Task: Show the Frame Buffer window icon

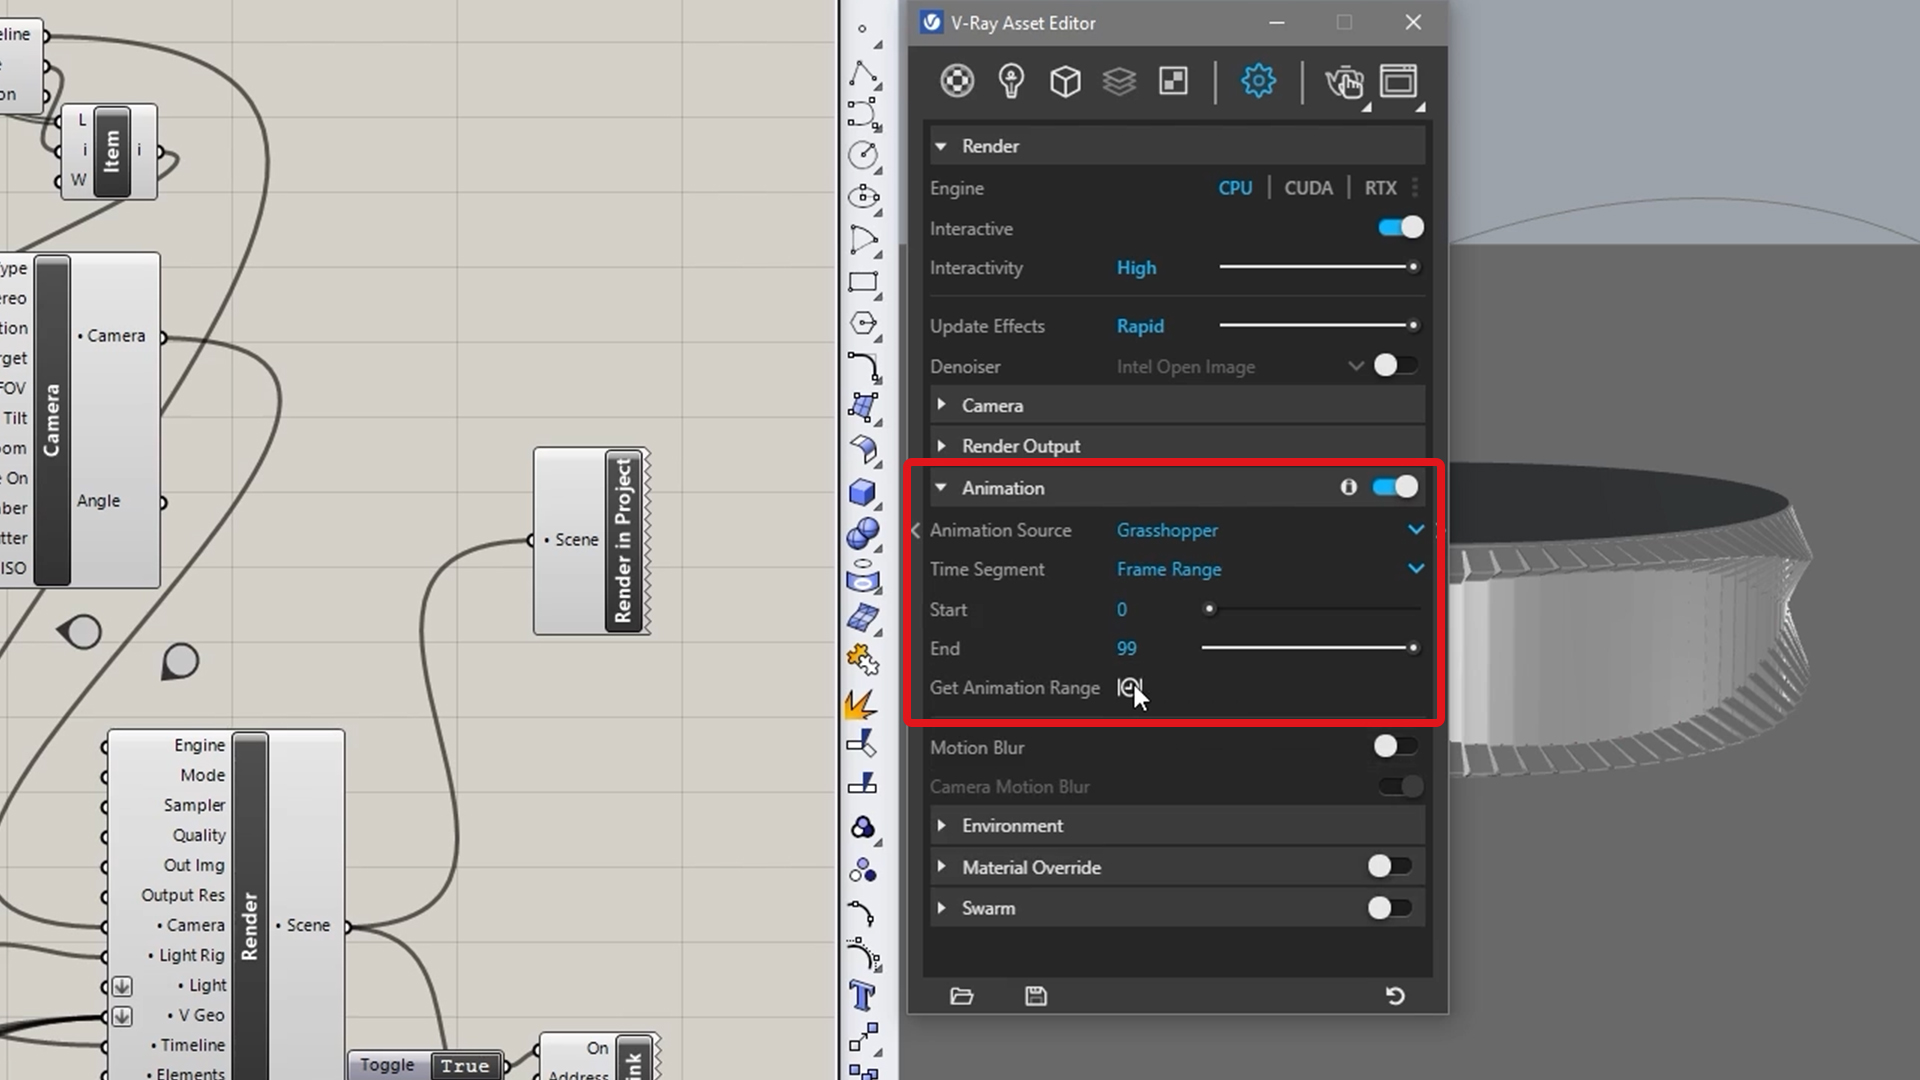Action: pyautogui.click(x=1399, y=81)
